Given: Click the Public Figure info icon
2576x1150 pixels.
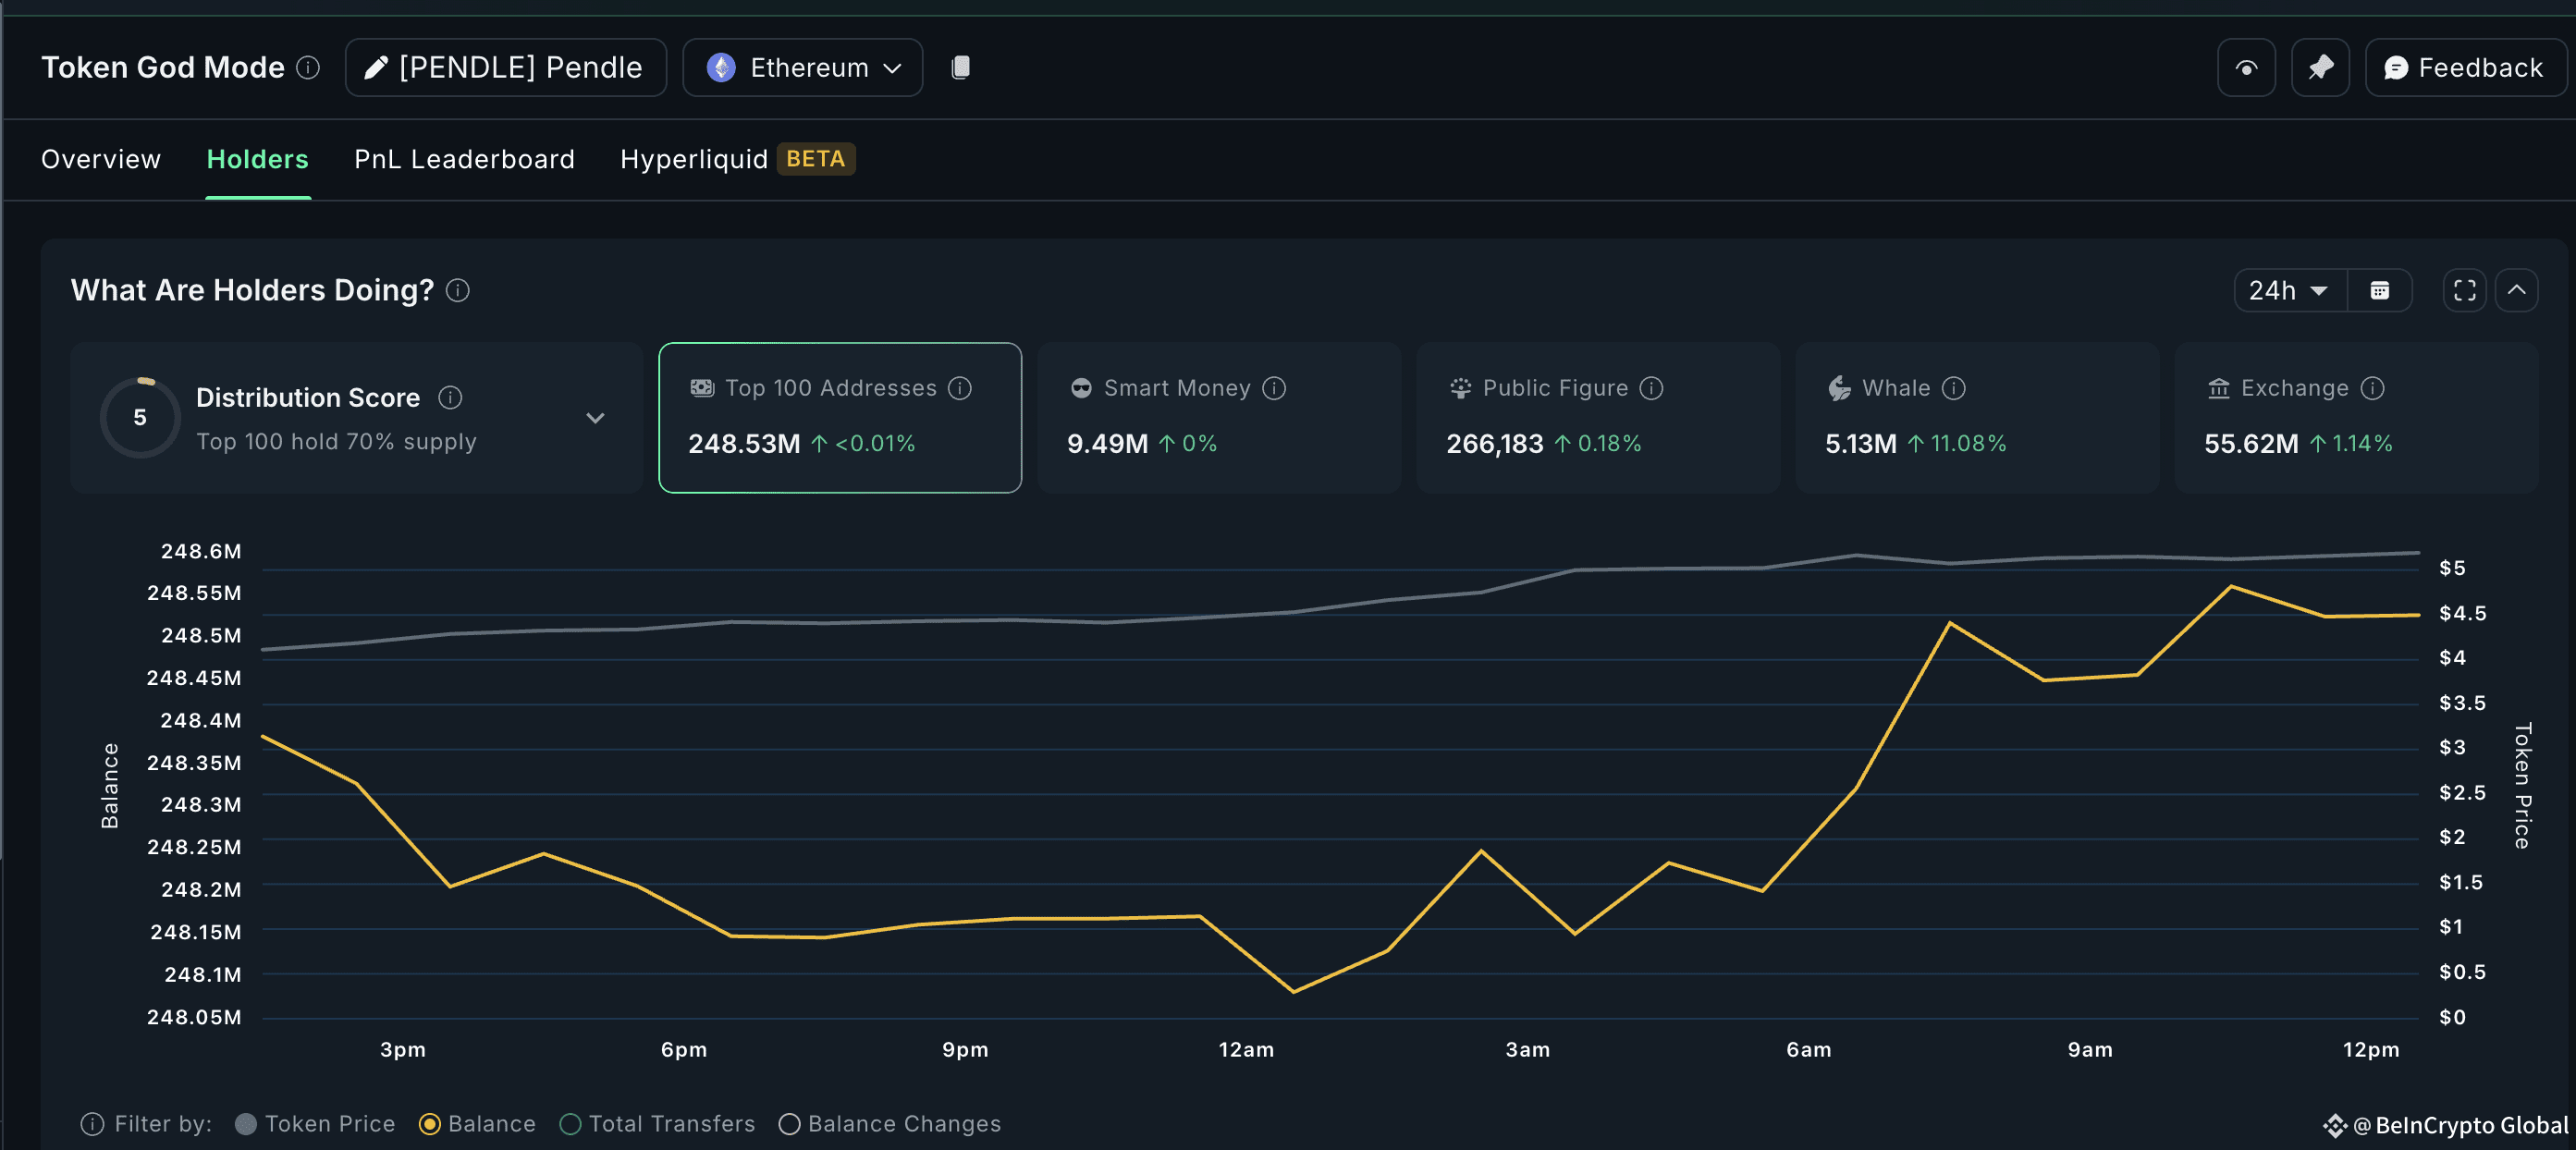Looking at the screenshot, I should [1652, 388].
